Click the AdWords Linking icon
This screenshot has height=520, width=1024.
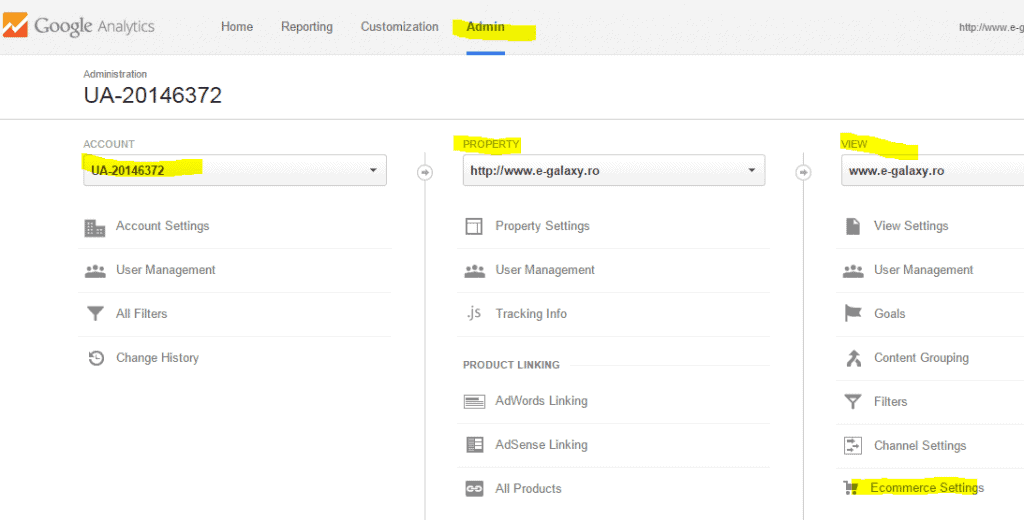[x=474, y=402]
